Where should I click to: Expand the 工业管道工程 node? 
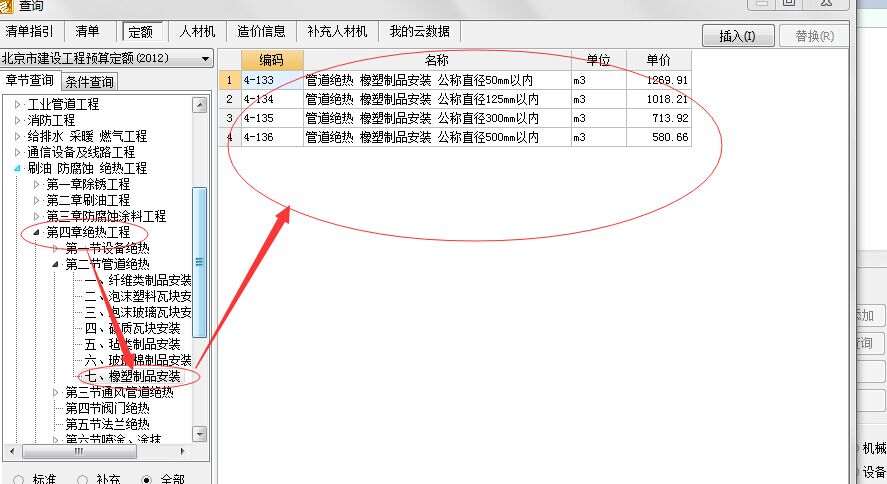point(18,105)
